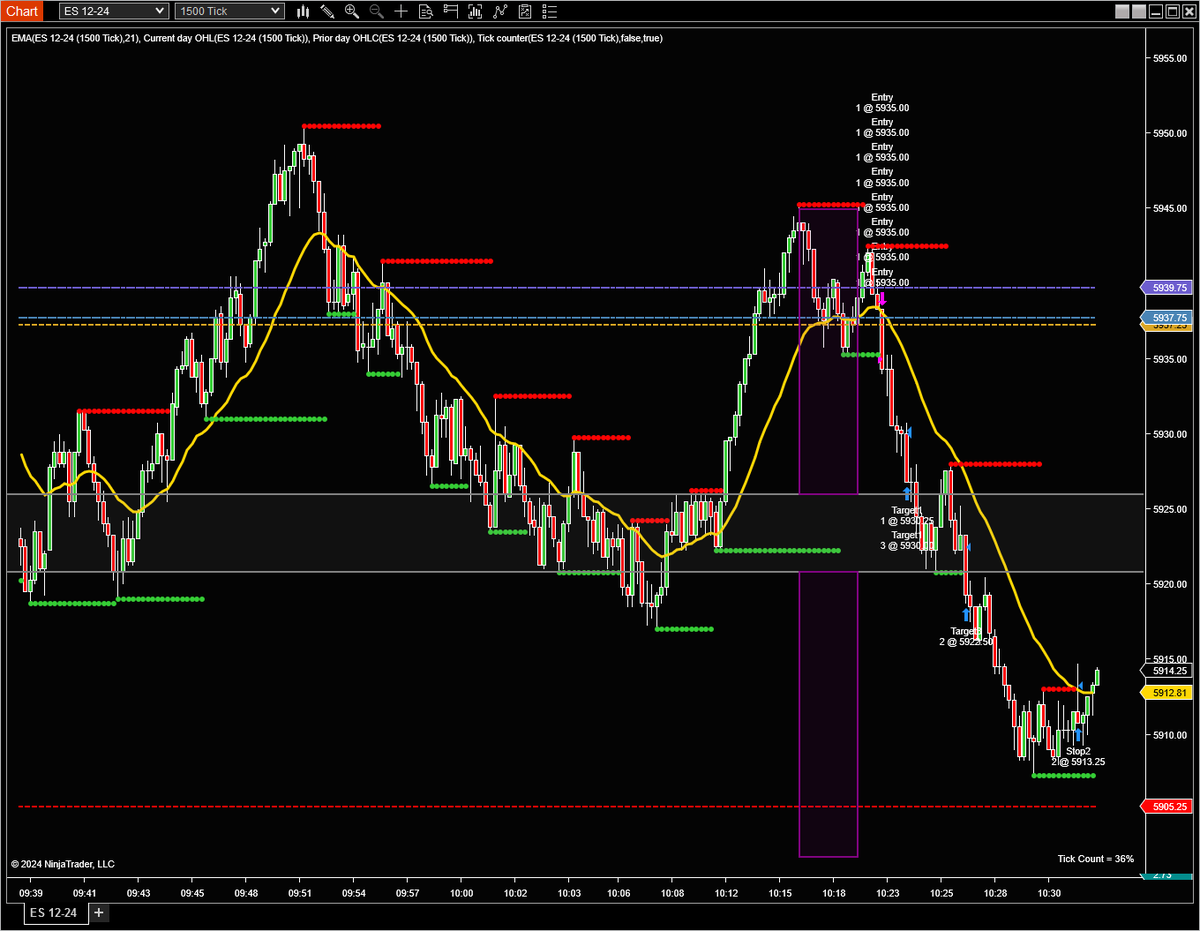
Task: Click the Target1 1 @ 5930.25 label
Action: coord(907,516)
